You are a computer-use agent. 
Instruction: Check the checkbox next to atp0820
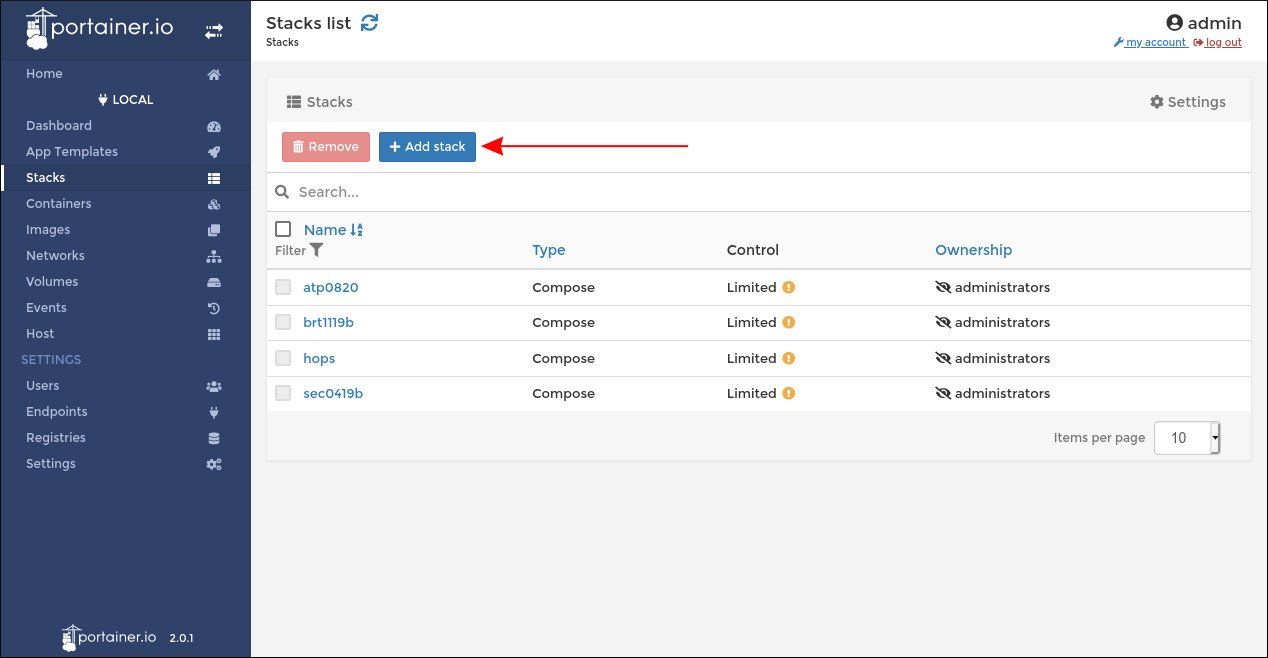[x=283, y=287]
